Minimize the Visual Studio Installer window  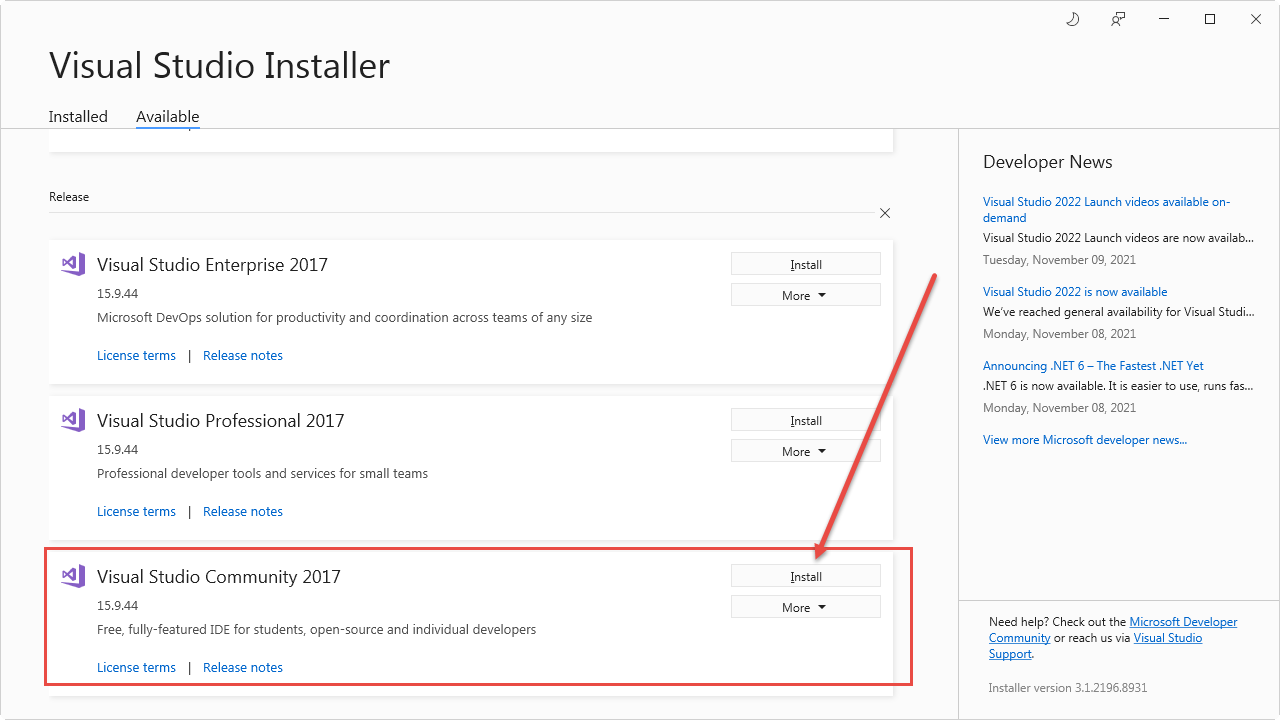pos(1164,19)
